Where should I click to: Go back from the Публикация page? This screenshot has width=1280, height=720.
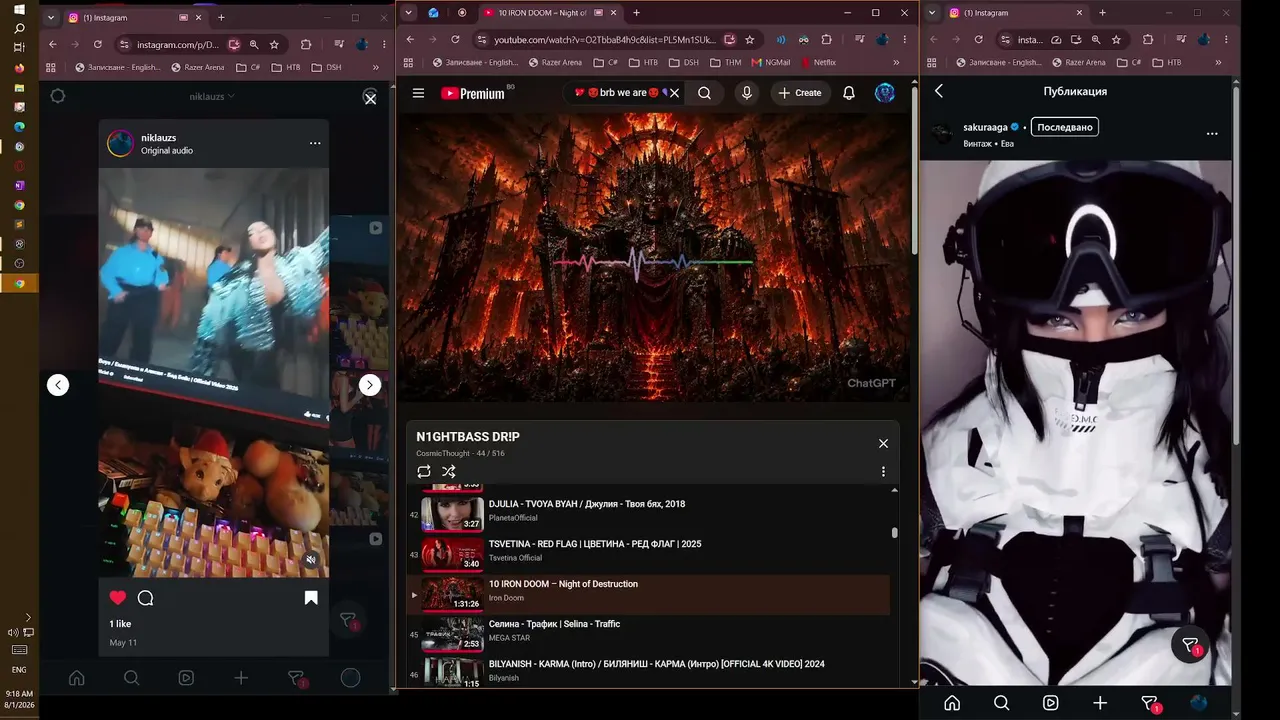pos(939,91)
